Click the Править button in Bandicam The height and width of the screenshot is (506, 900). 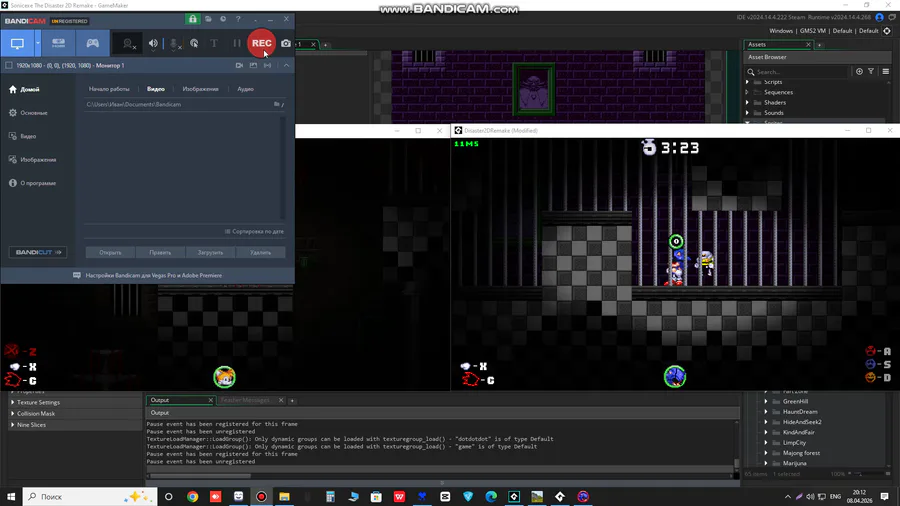point(160,252)
